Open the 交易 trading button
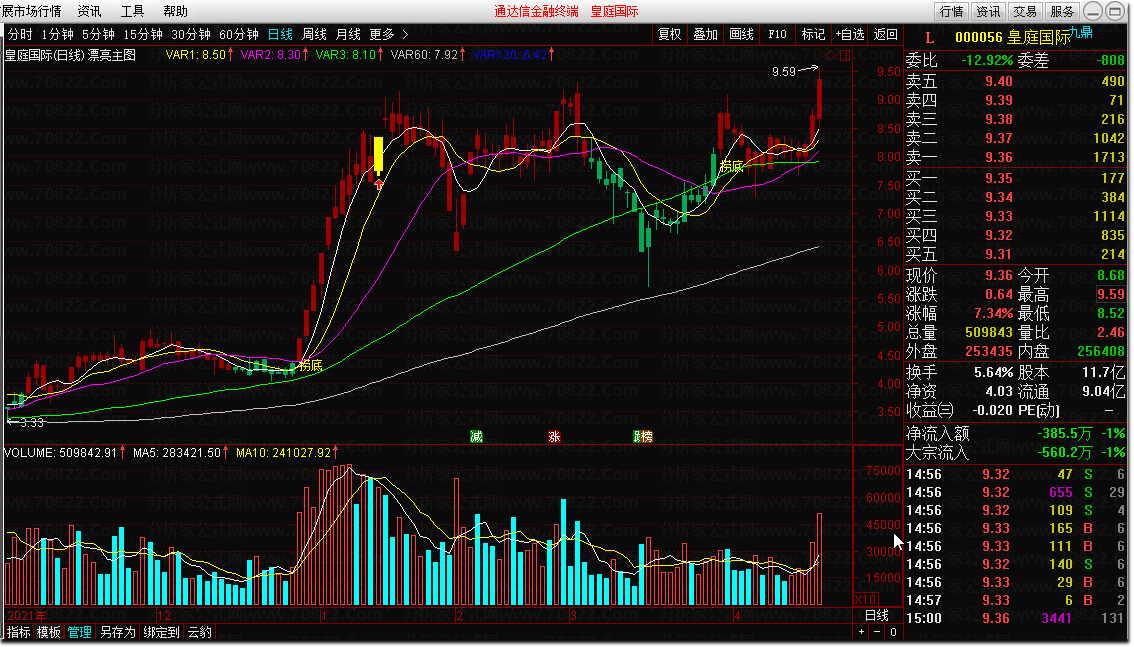 pyautogui.click(x=1025, y=11)
